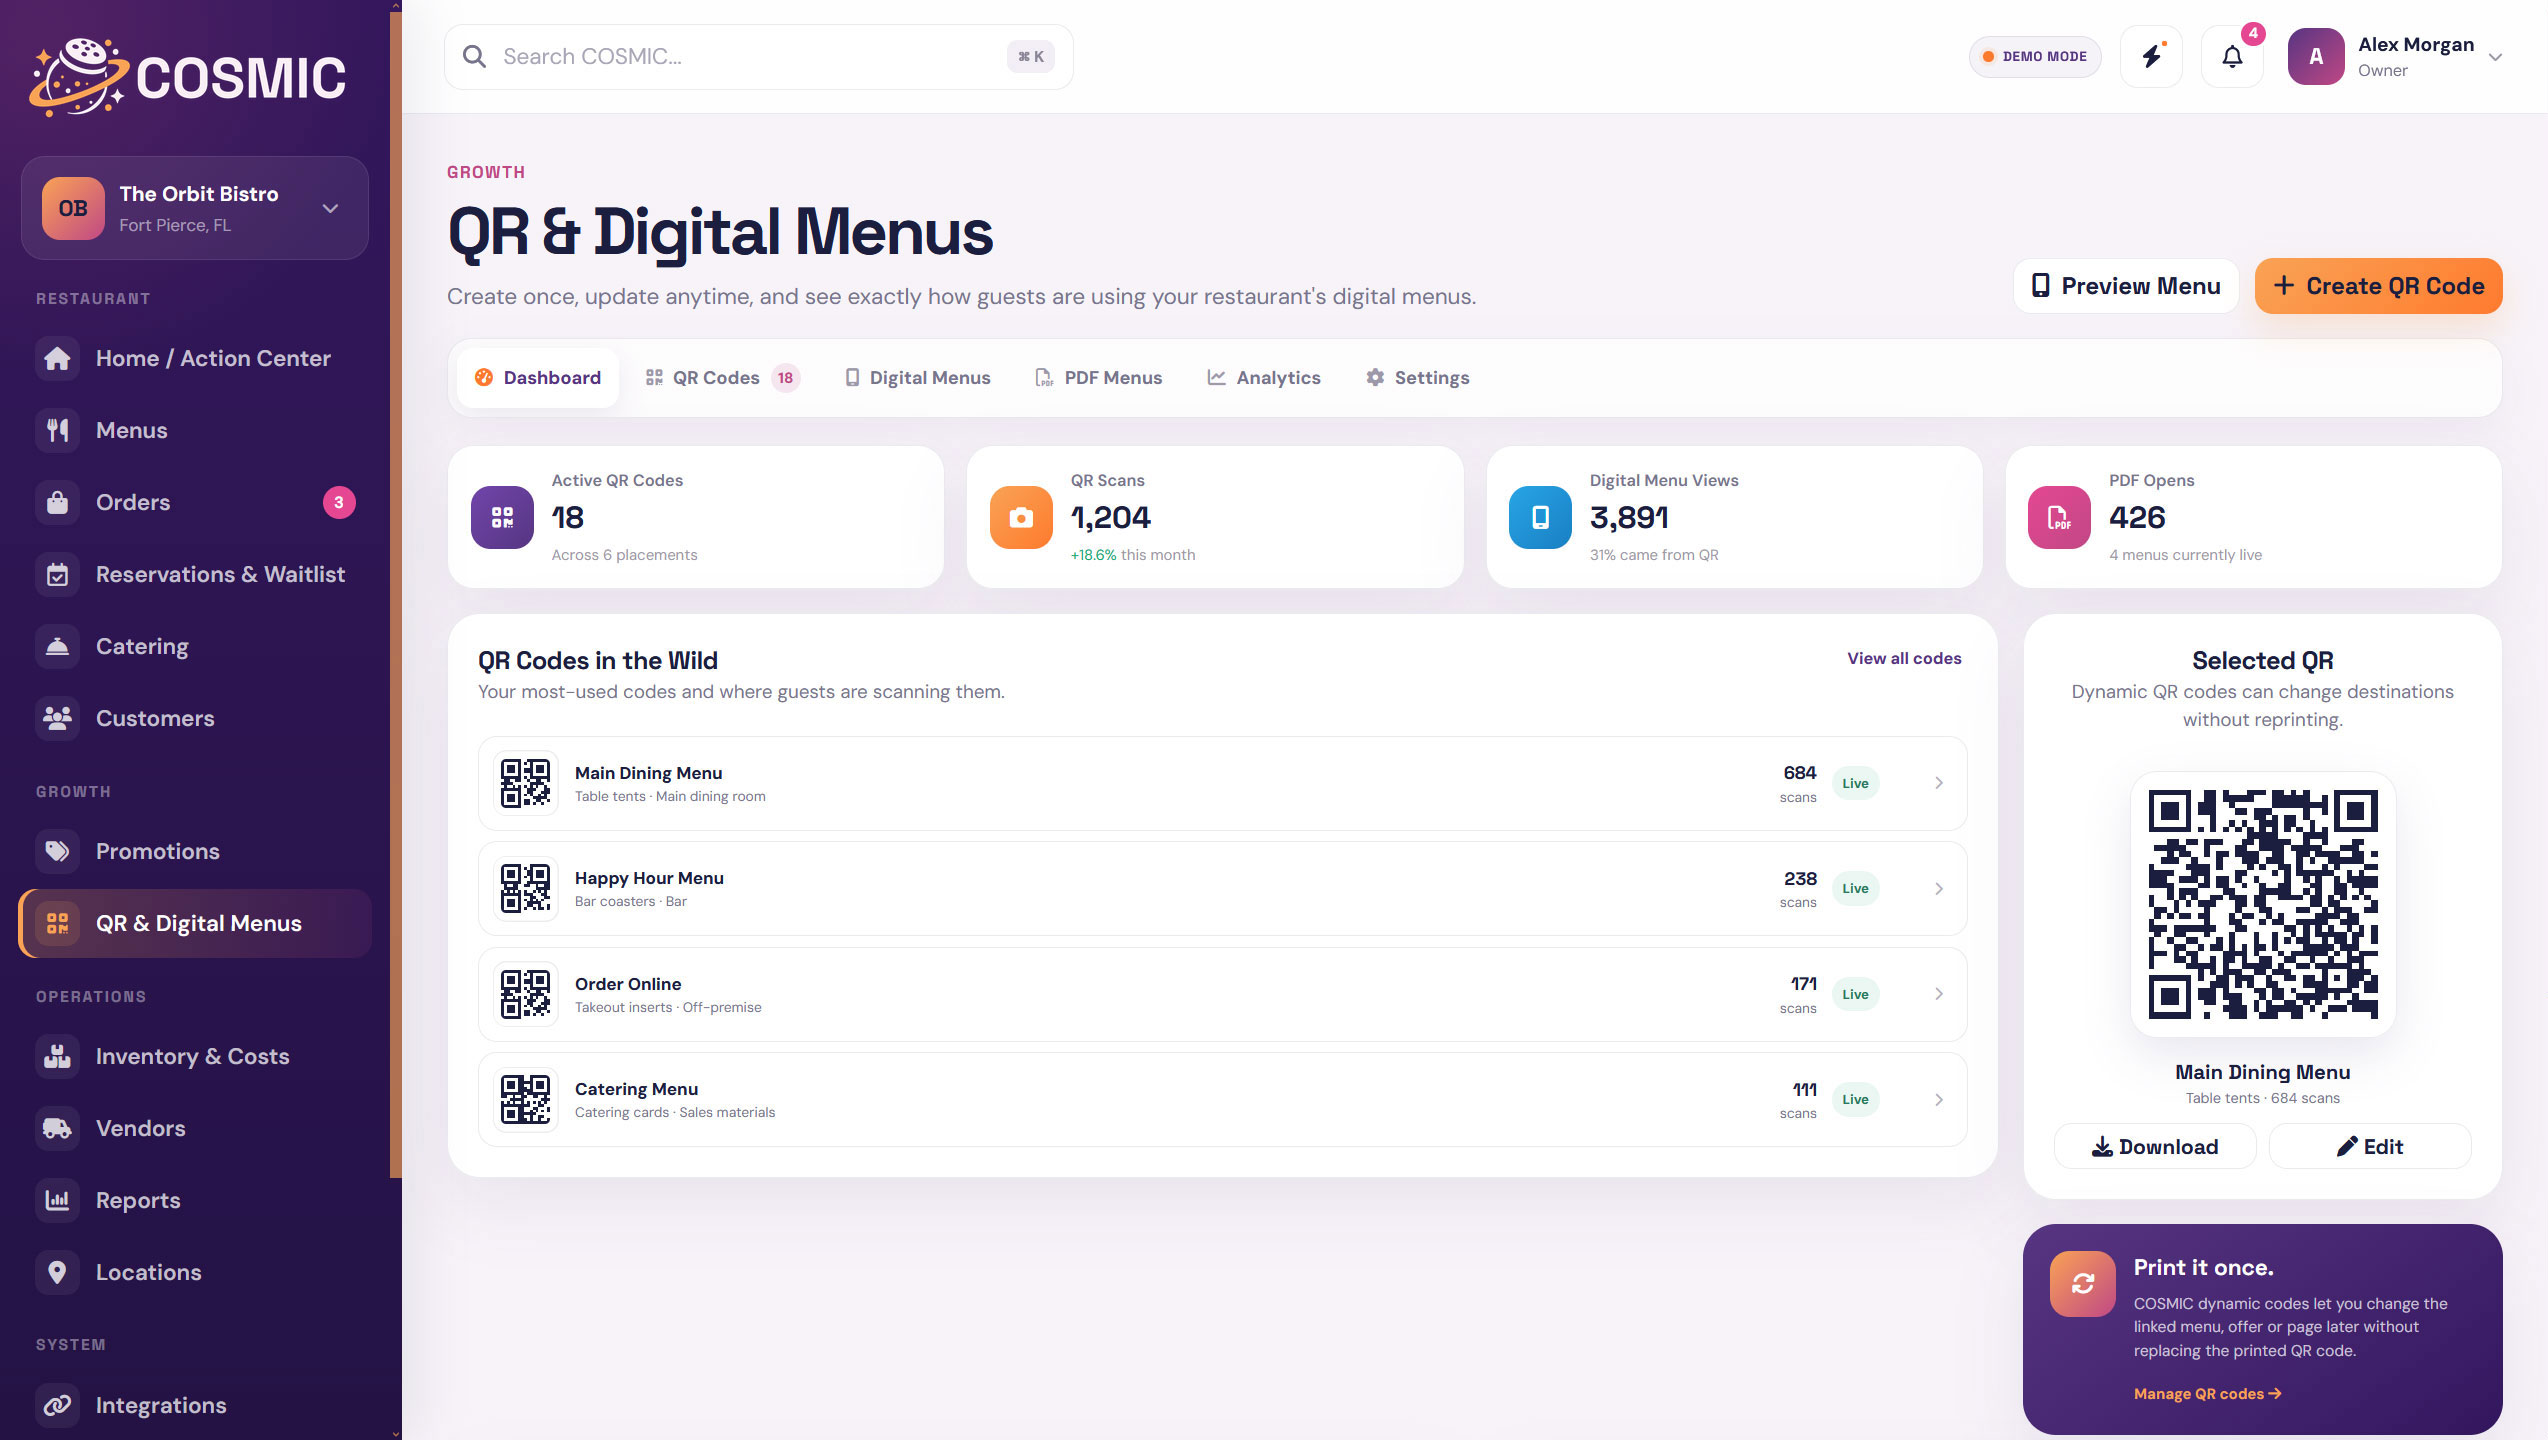Switch to the PDF Menus tab
This screenshot has height=1440, width=2548.
pyautogui.click(x=1099, y=378)
